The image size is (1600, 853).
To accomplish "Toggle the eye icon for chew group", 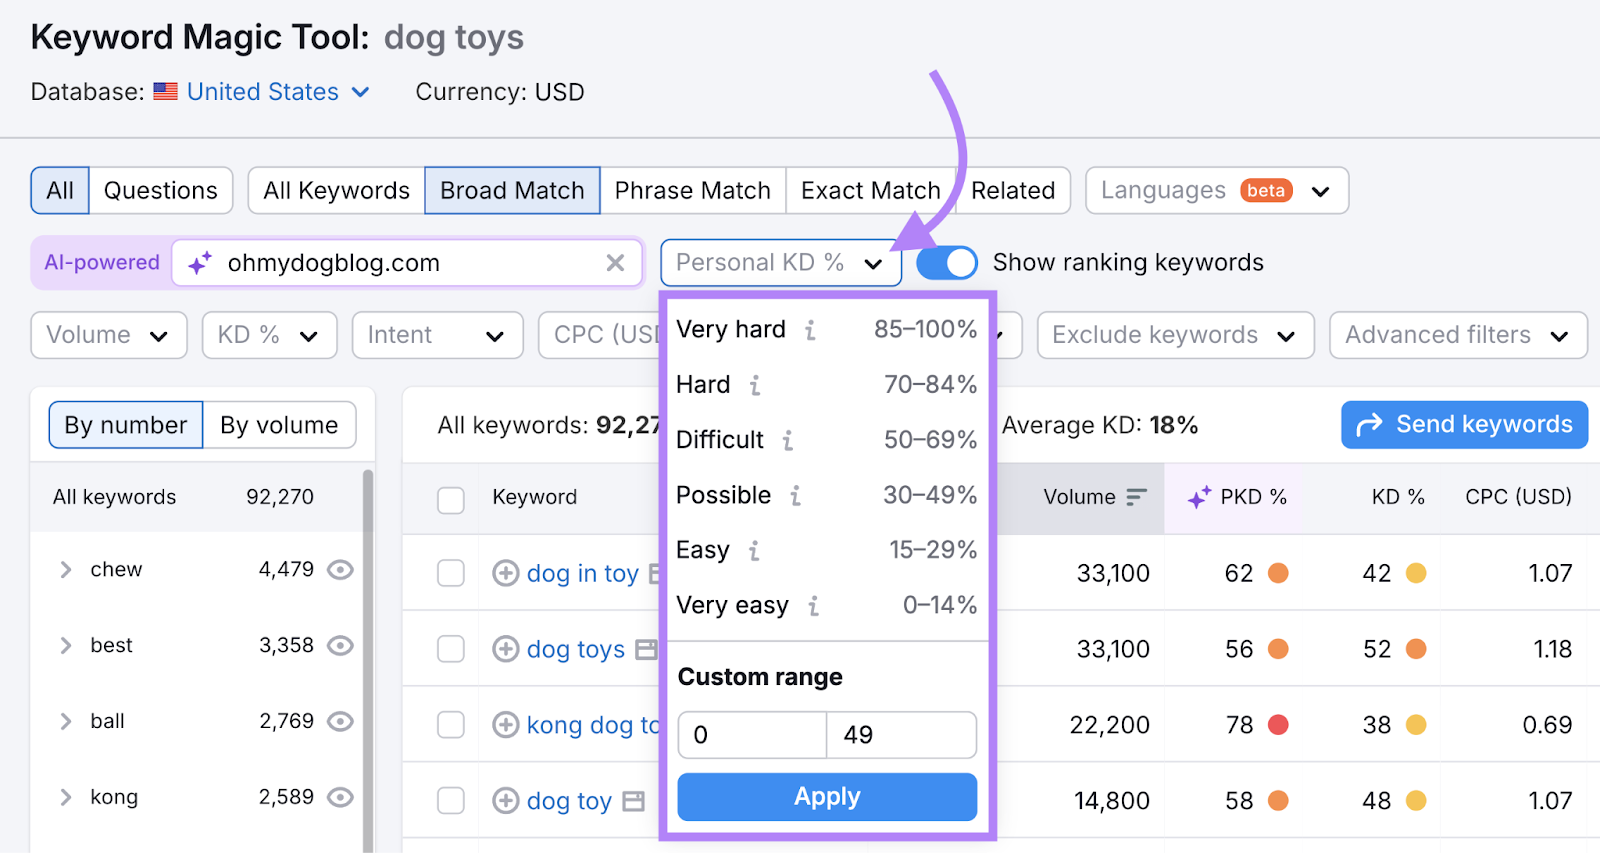I will pyautogui.click(x=341, y=570).
